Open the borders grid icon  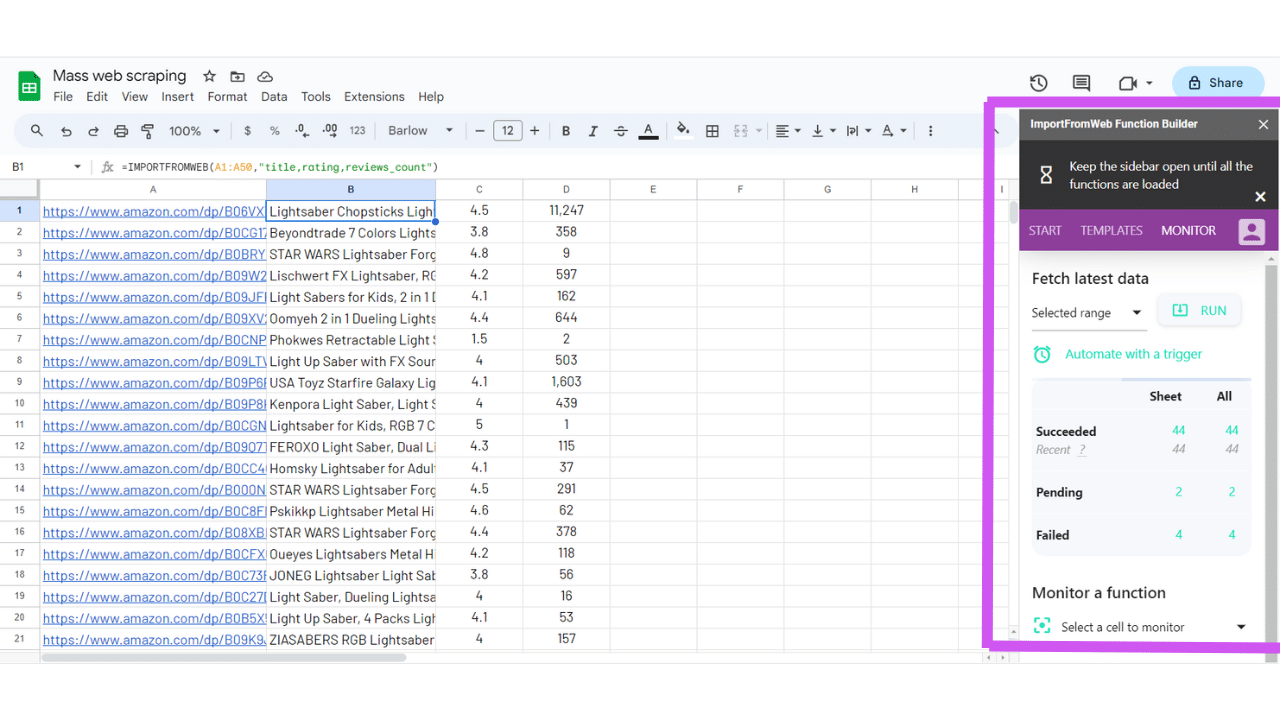pyautogui.click(x=712, y=131)
